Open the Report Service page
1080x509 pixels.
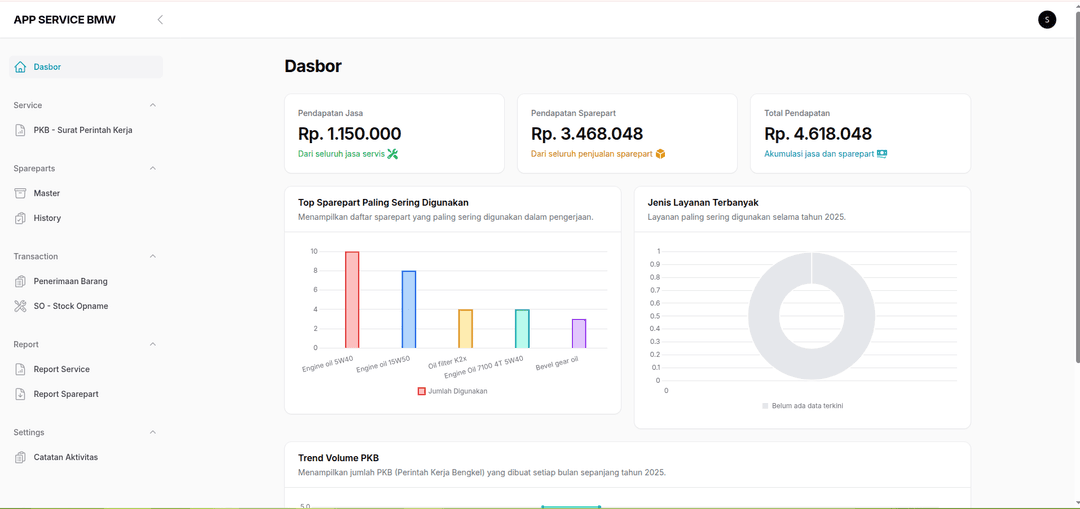(x=86, y=369)
